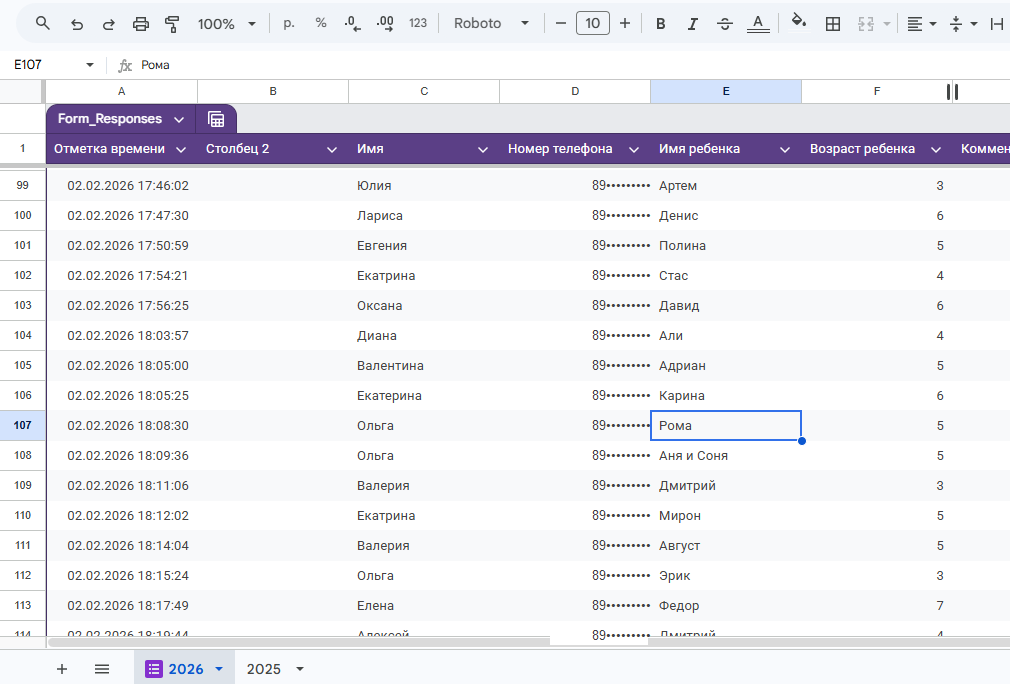This screenshot has height=684, width=1010.
Task: Open filter for Столбец 2 column
Action: pos(332,149)
